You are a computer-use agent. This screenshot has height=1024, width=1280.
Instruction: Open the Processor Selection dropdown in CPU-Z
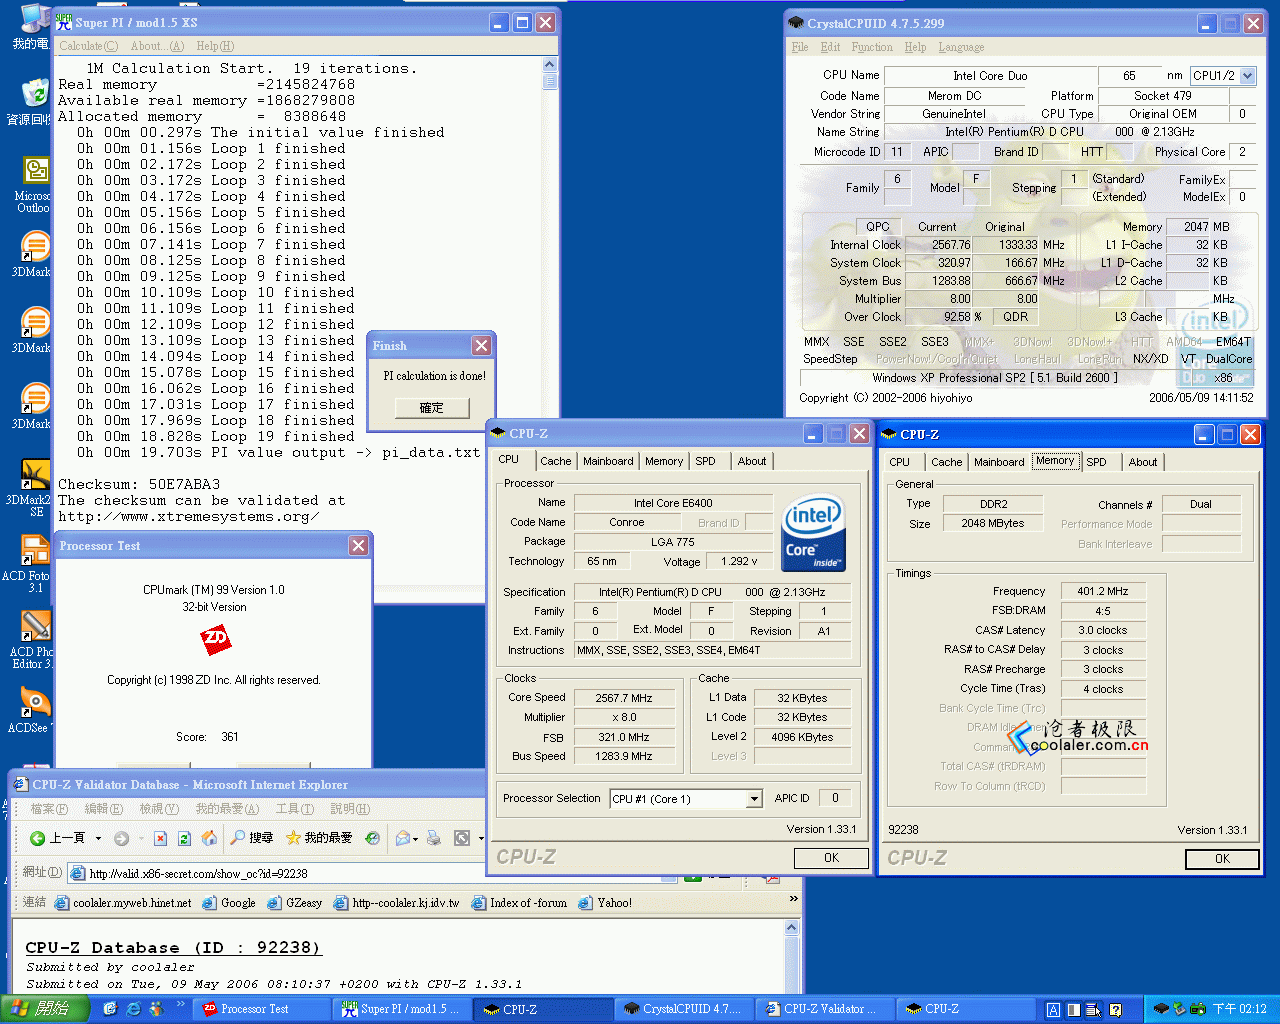point(755,799)
